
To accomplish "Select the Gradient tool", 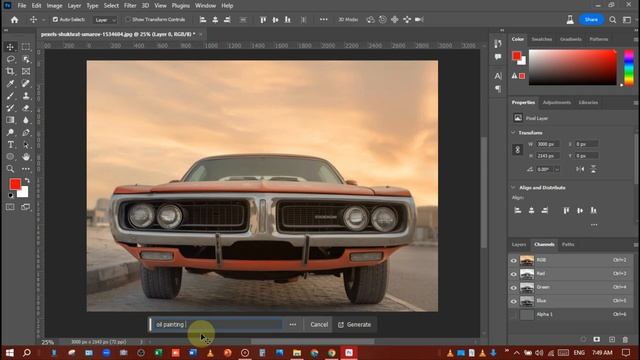I will tap(10, 120).
